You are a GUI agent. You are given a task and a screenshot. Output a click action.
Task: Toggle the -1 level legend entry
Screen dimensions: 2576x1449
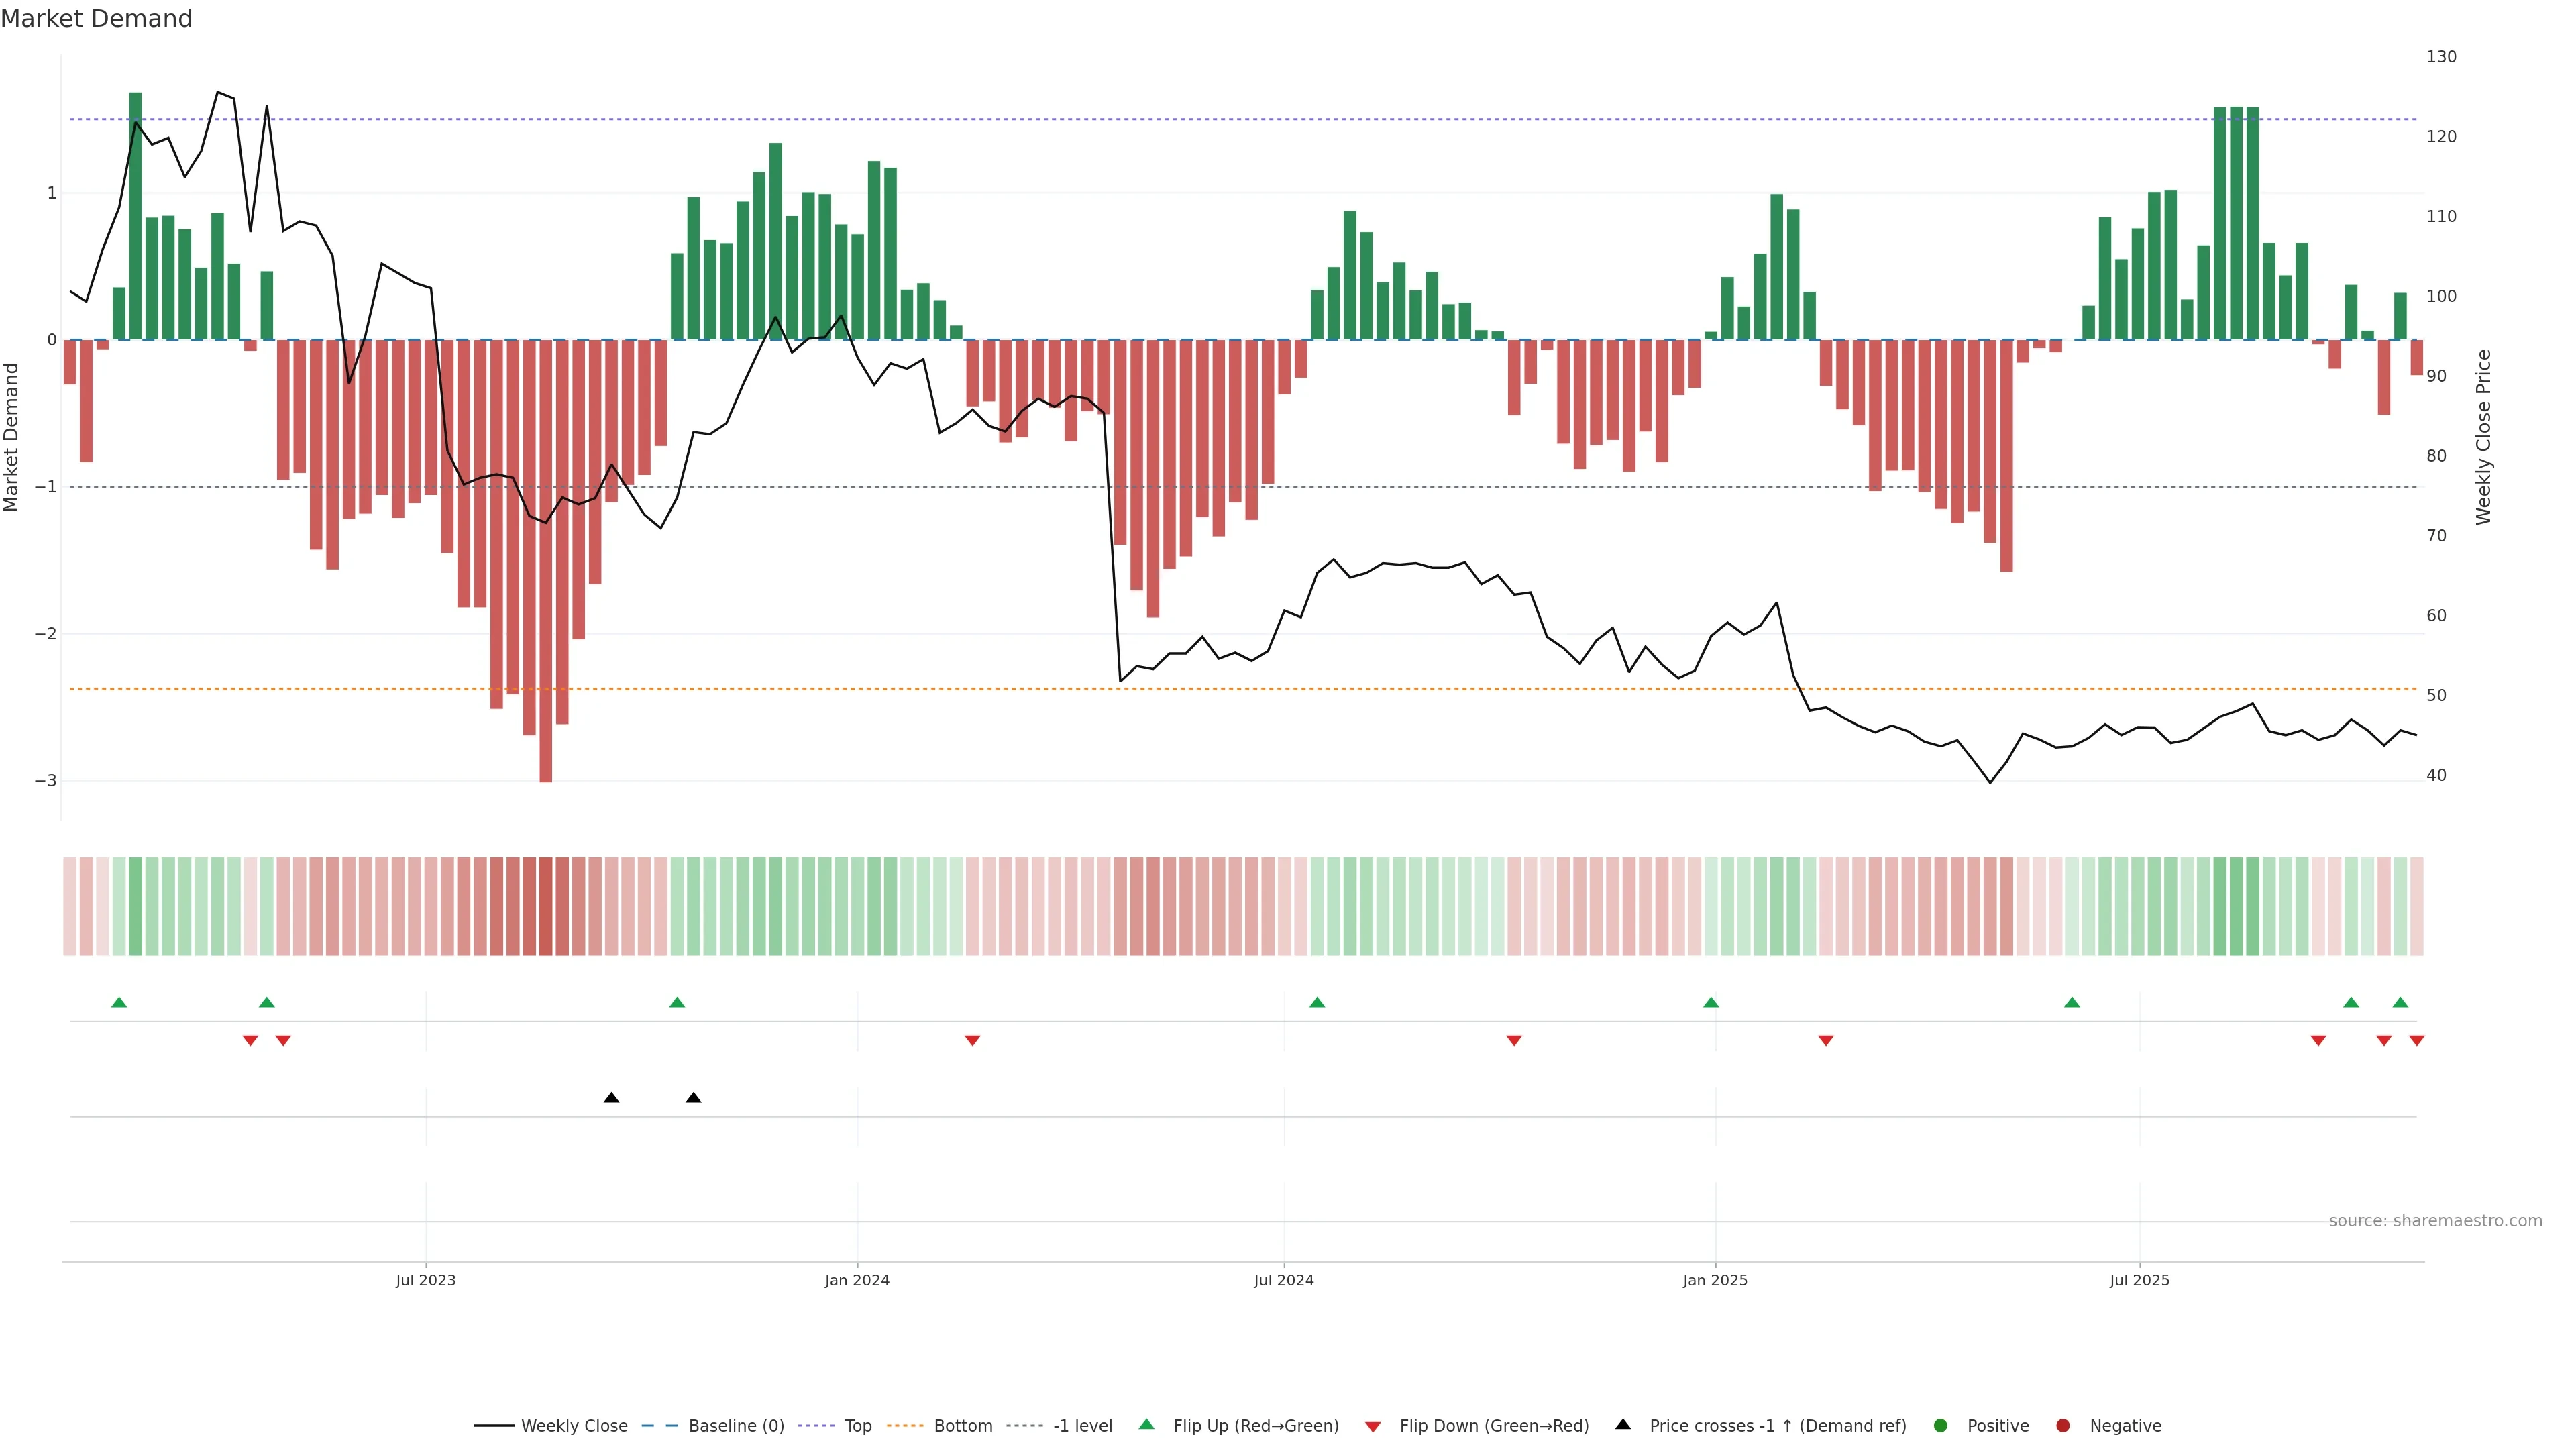tap(1082, 1425)
